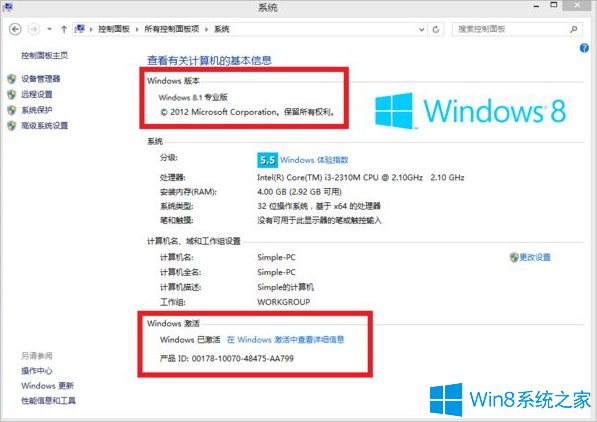This screenshot has width=597, height=422.
Task: Open 控制面板主页 link
Action: tap(44, 56)
